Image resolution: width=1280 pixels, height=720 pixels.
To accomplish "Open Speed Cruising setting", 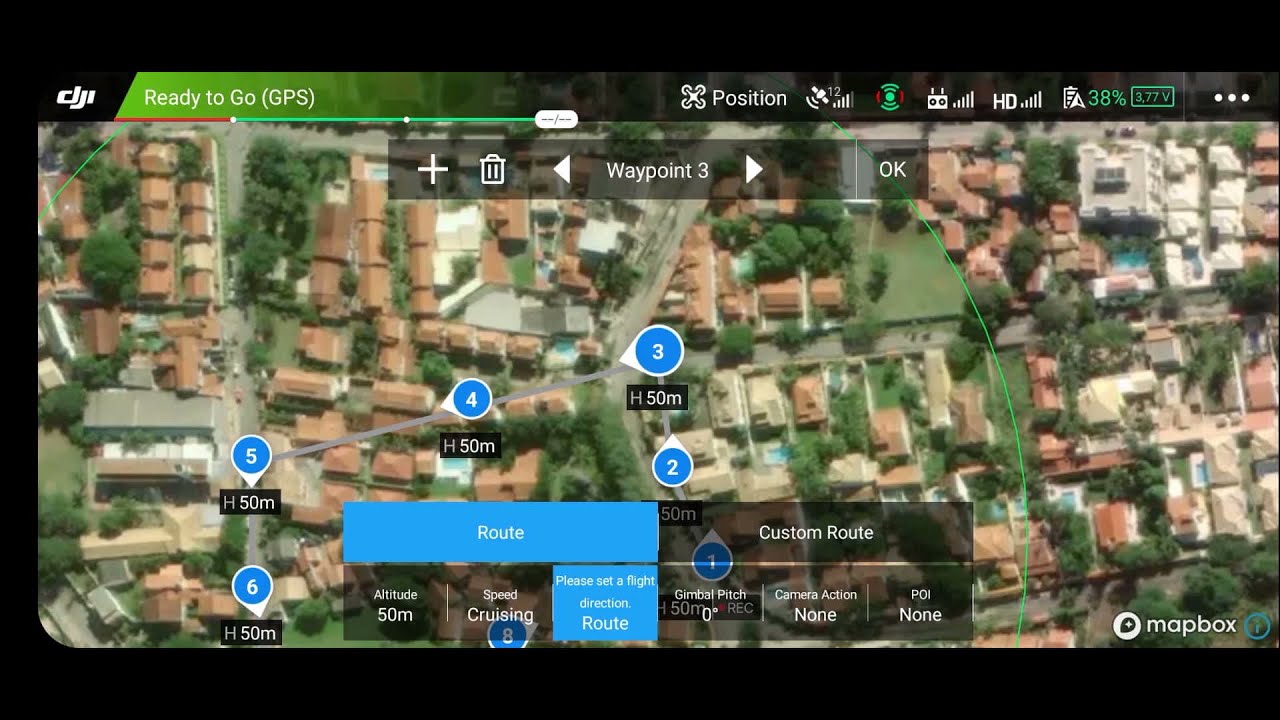I will [x=500, y=604].
